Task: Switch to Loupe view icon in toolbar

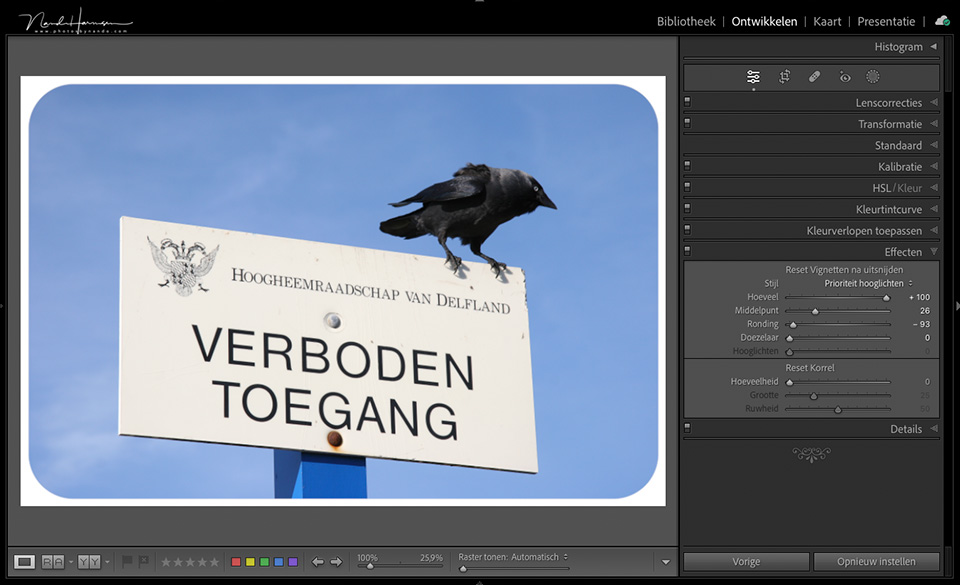Action: click(24, 562)
